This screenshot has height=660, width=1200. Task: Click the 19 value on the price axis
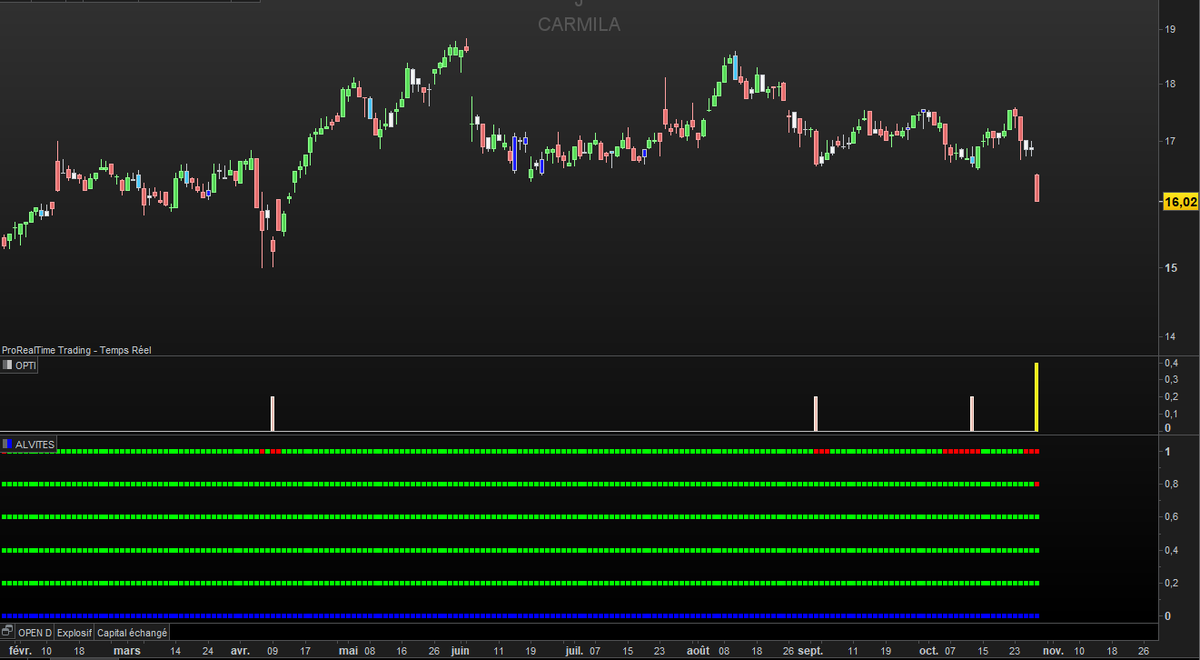pos(1170,29)
